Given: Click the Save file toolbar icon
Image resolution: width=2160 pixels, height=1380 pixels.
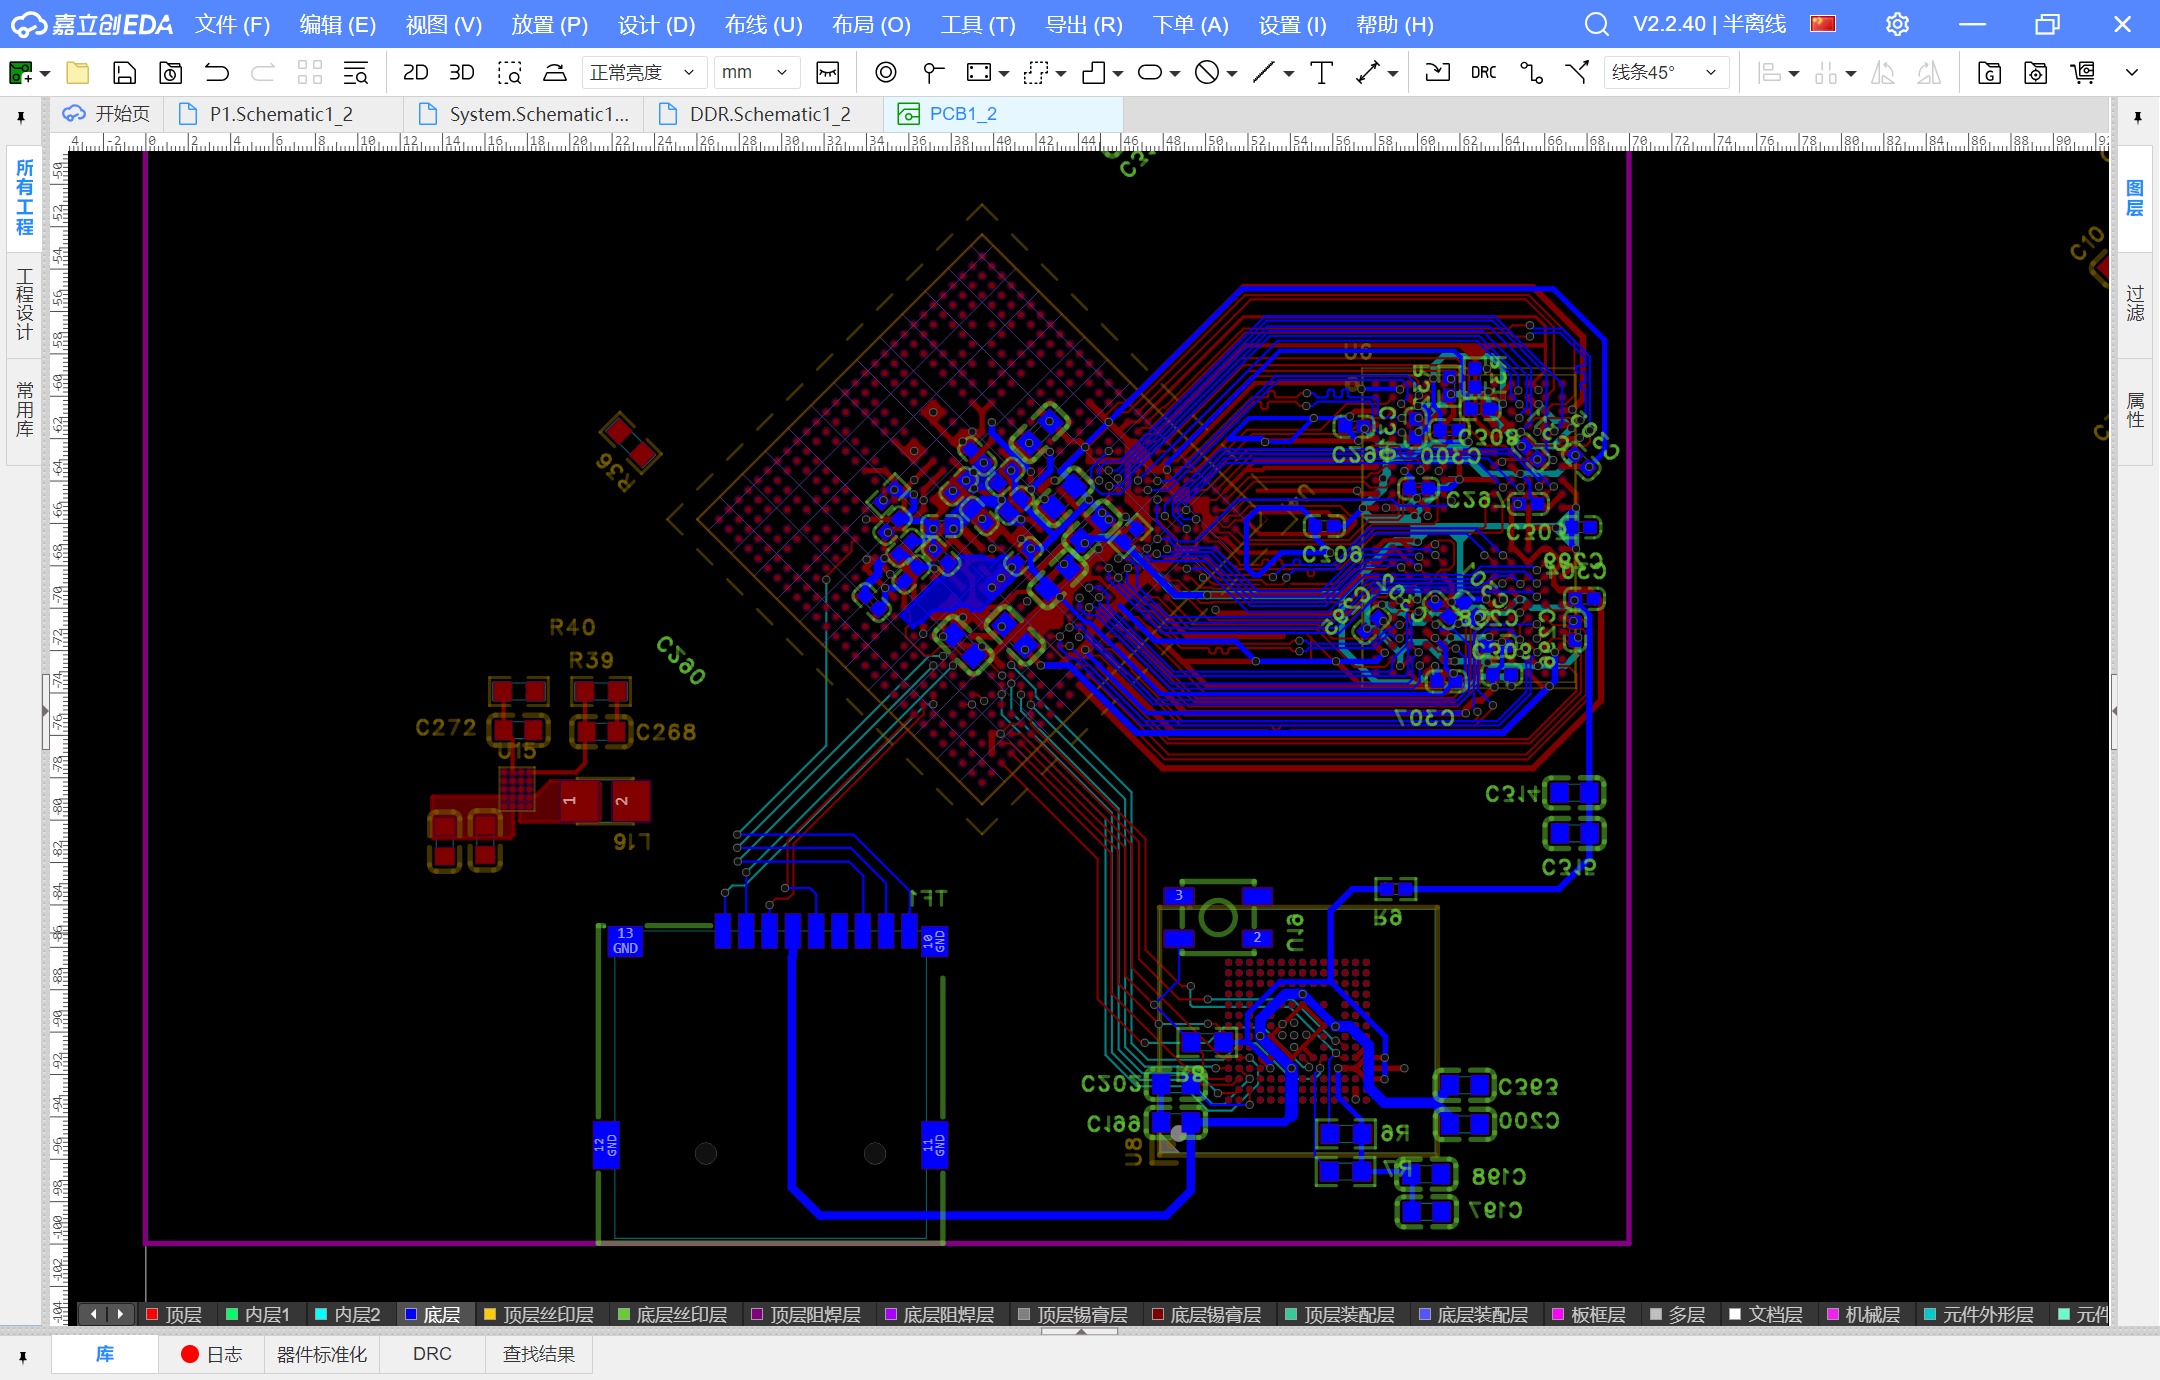Looking at the screenshot, I should click(124, 72).
